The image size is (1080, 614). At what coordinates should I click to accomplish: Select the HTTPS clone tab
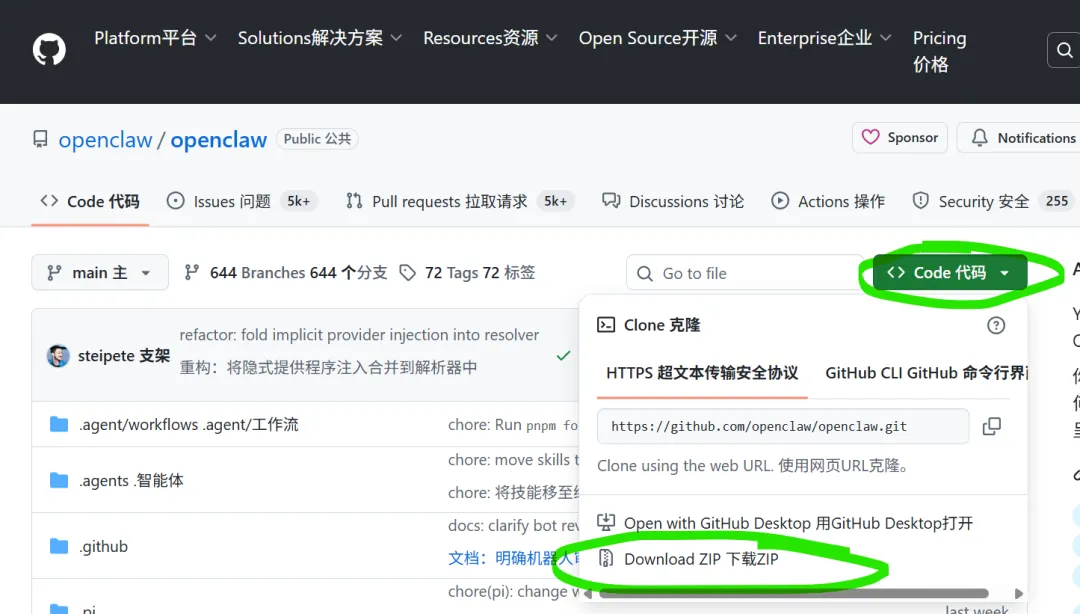coord(702,373)
